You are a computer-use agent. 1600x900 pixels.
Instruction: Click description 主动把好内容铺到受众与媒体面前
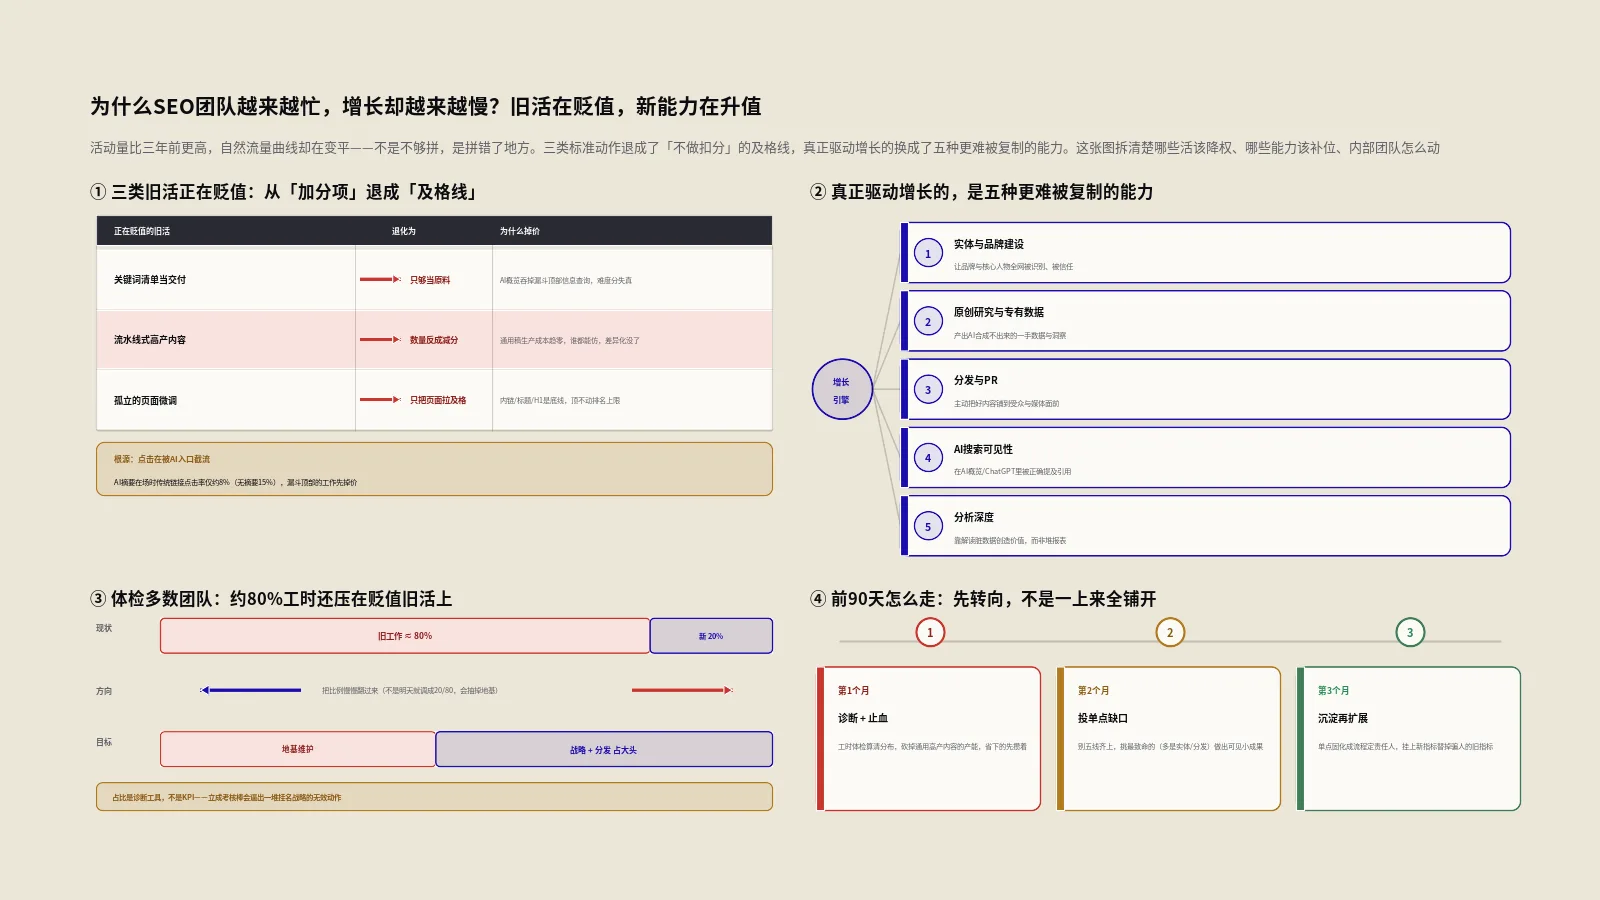point(1006,404)
